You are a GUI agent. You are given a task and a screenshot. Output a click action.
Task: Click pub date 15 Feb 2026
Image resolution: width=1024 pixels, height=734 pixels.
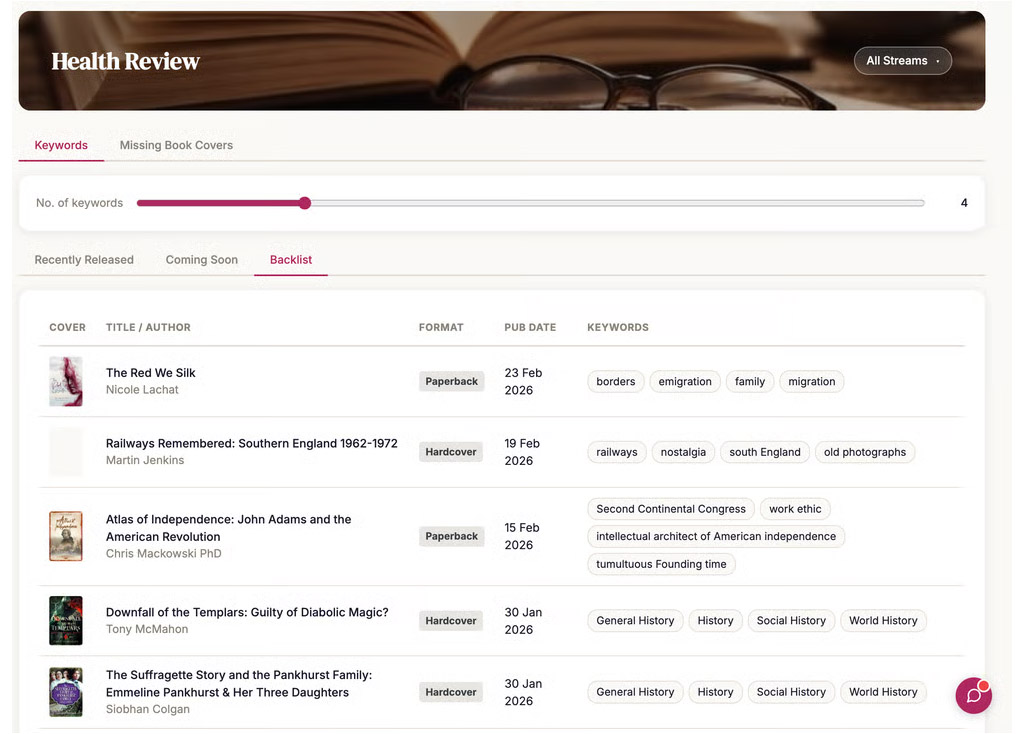[522, 536]
